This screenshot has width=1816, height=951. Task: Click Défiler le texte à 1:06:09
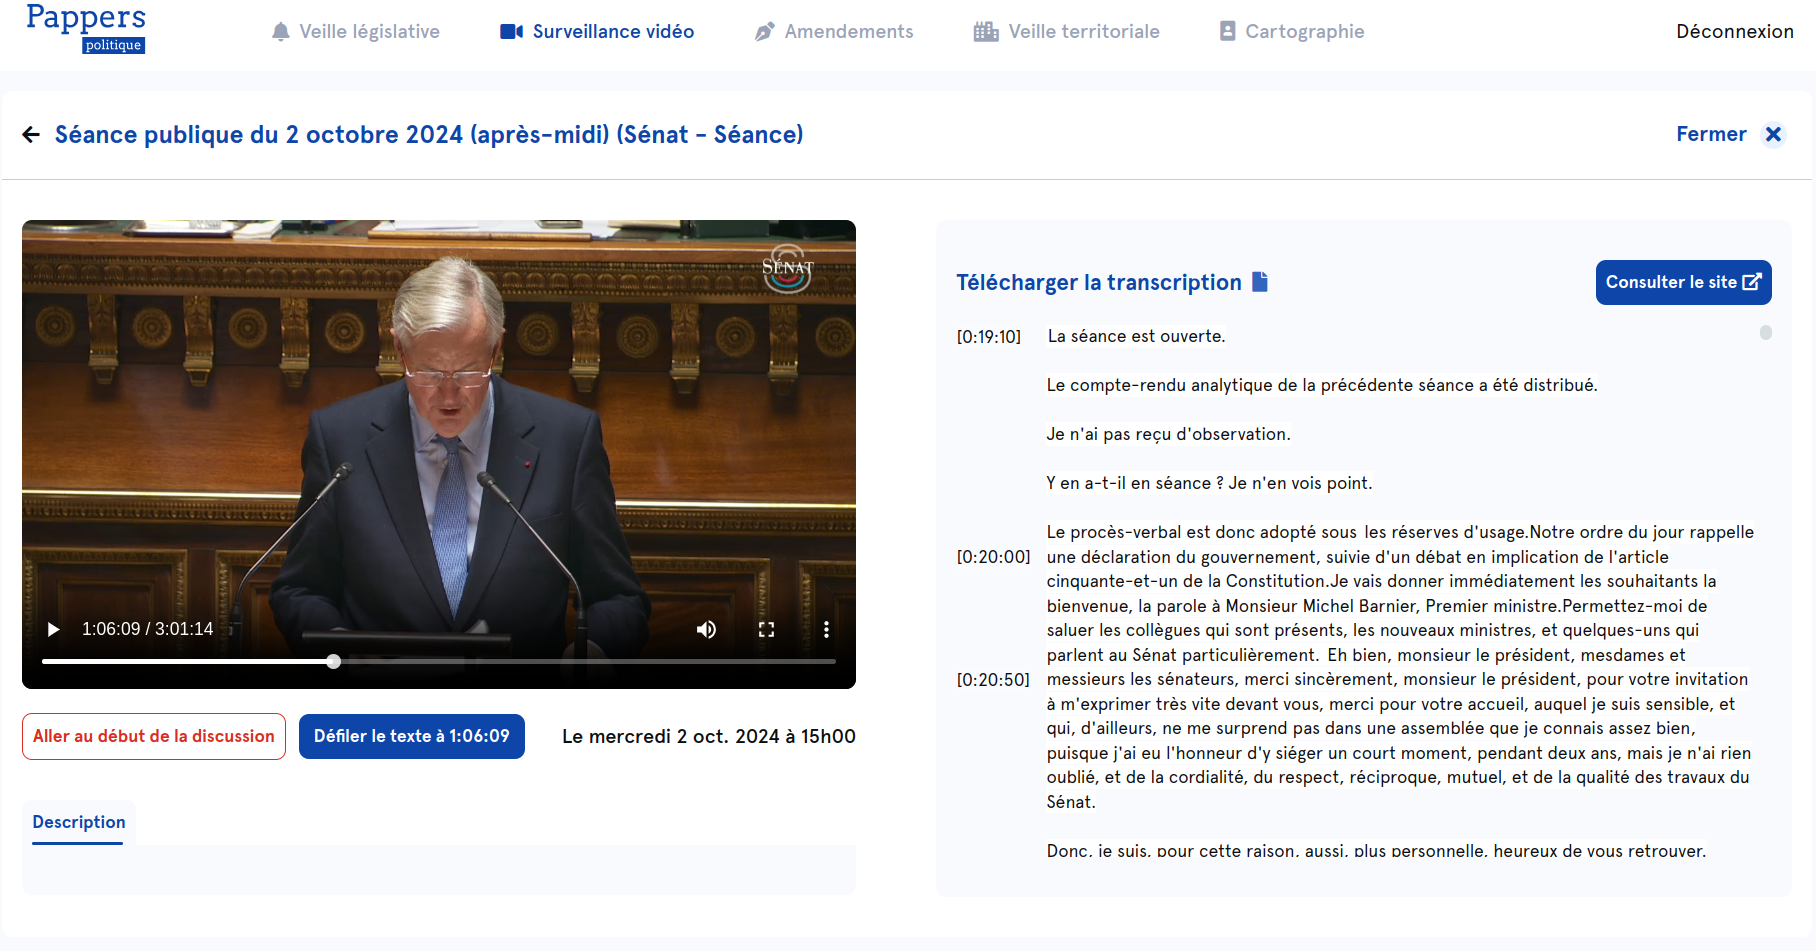(x=412, y=736)
